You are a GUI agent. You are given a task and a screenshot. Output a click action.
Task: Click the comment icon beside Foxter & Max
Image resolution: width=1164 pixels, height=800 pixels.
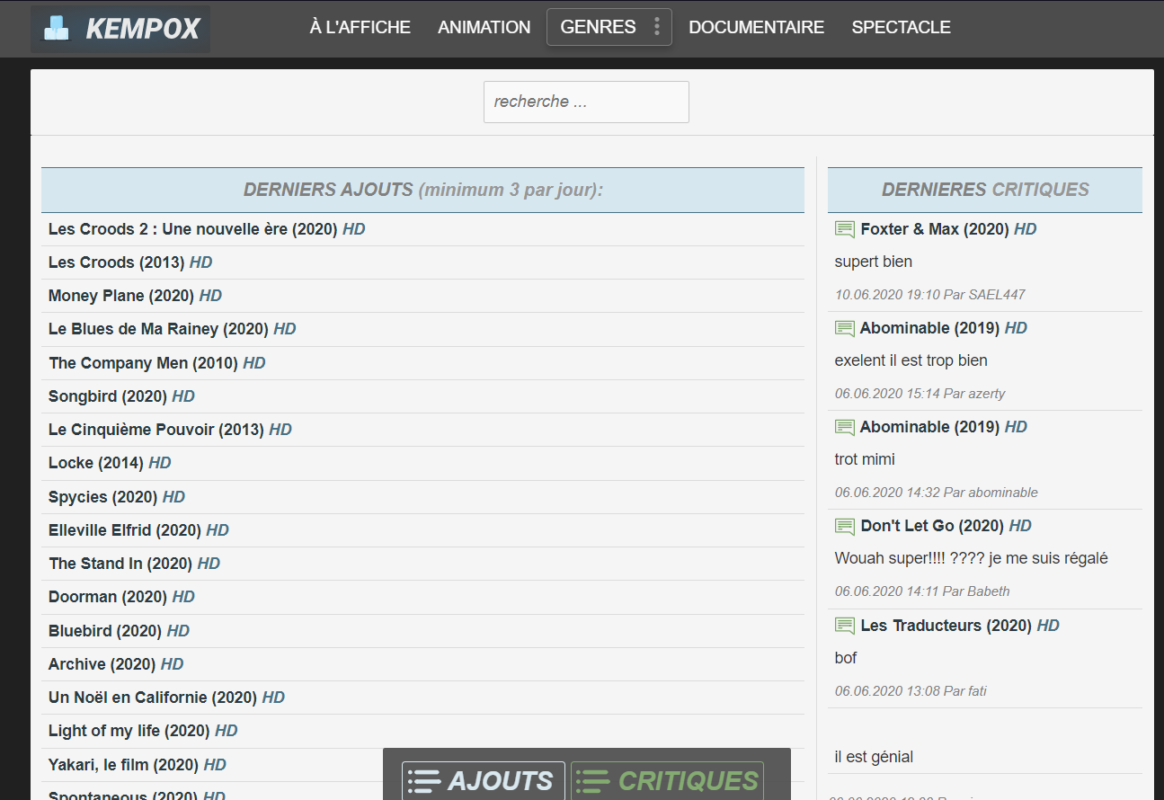pos(844,229)
